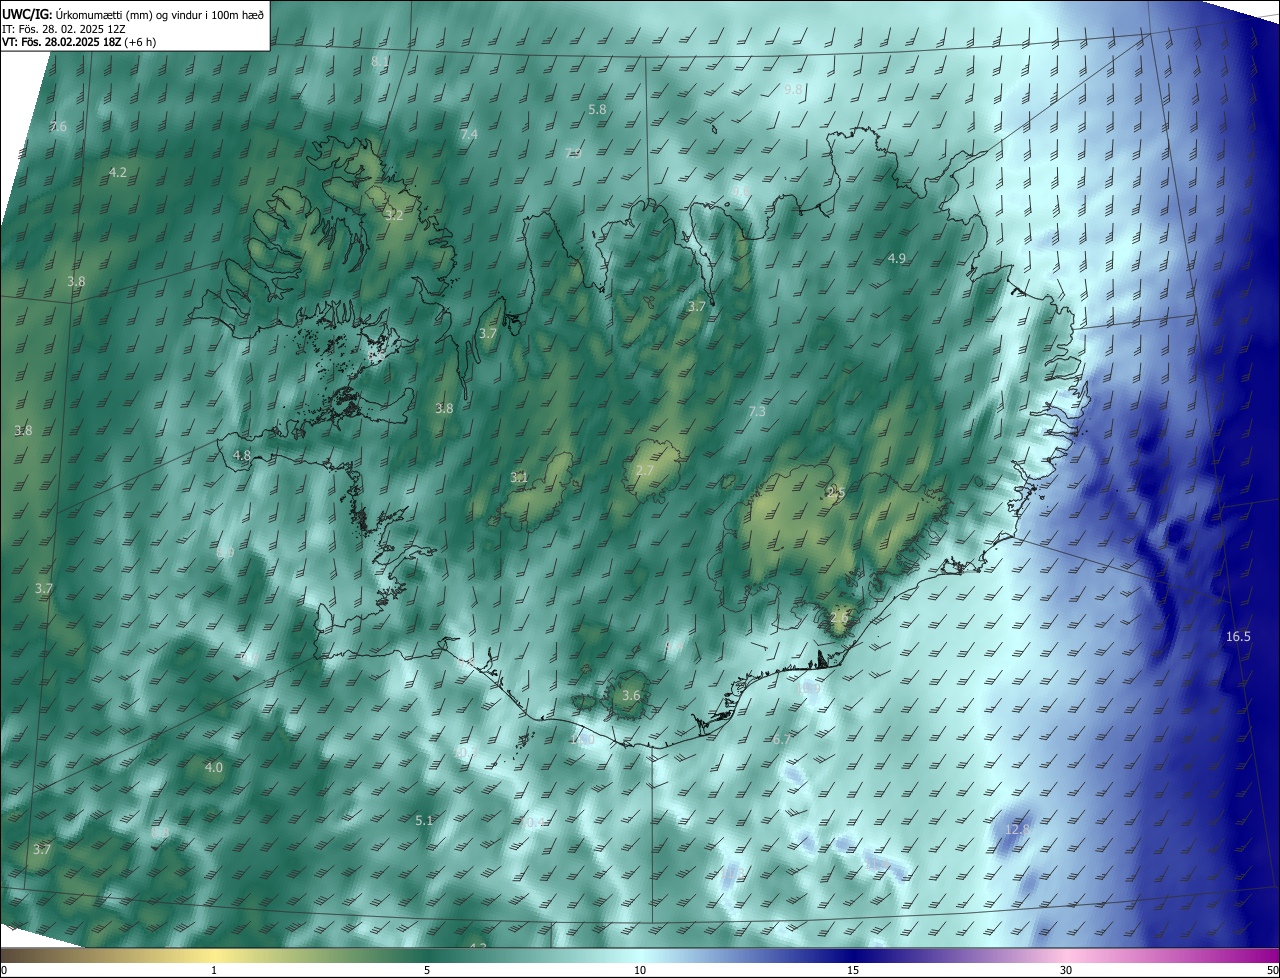Click the colorbar tick labelled 30
The image size is (1280, 978).
click(x=1066, y=971)
